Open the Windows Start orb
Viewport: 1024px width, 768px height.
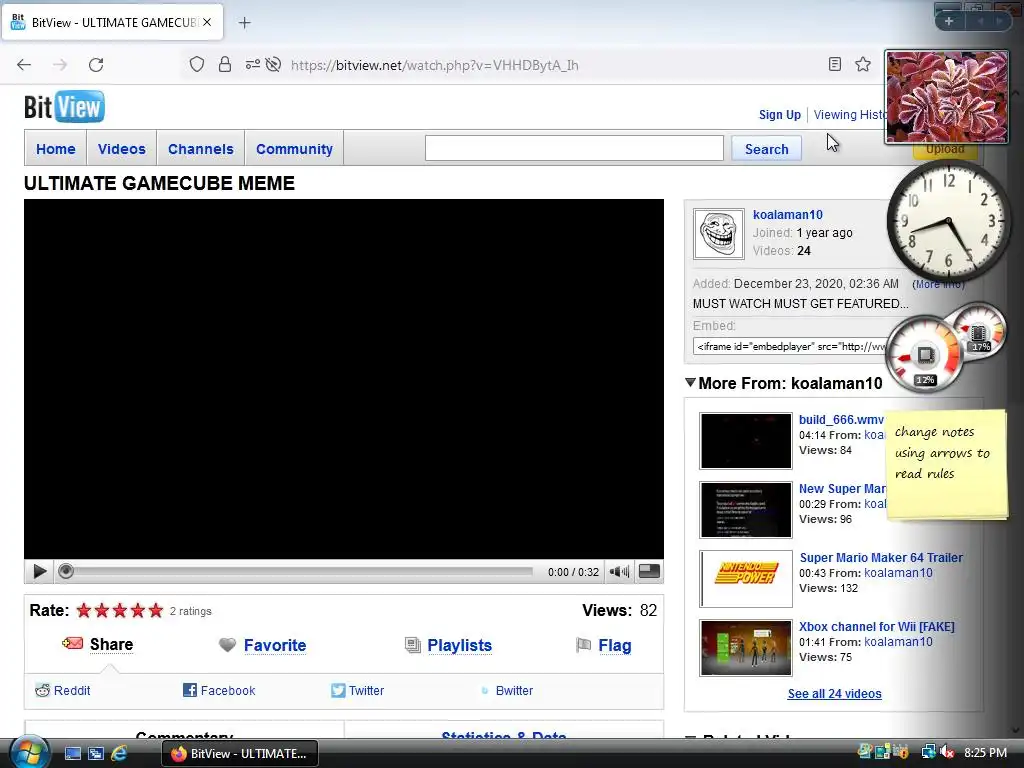coord(29,752)
